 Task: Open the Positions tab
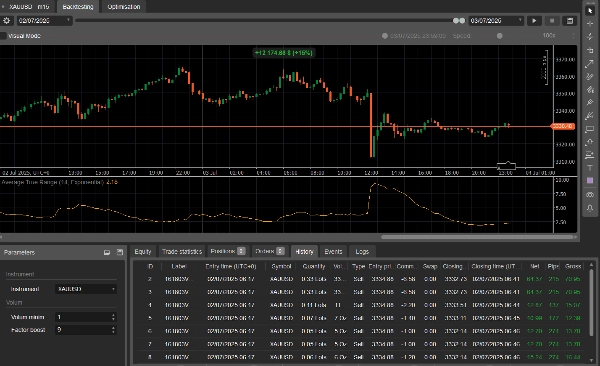pyautogui.click(x=228, y=251)
